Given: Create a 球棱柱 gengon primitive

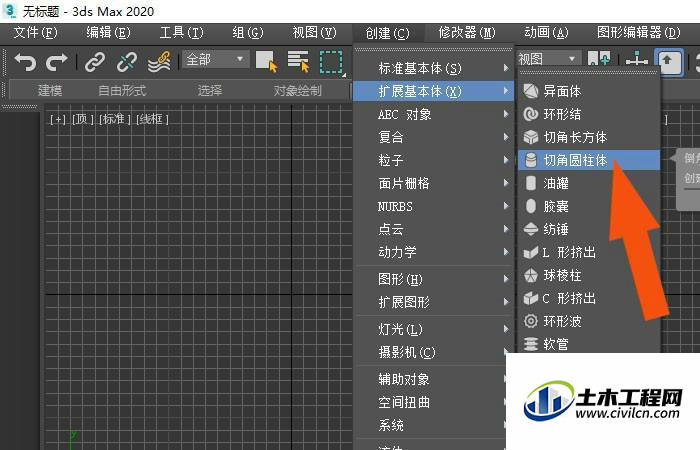Looking at the screenshot, I should click(588, 275).
